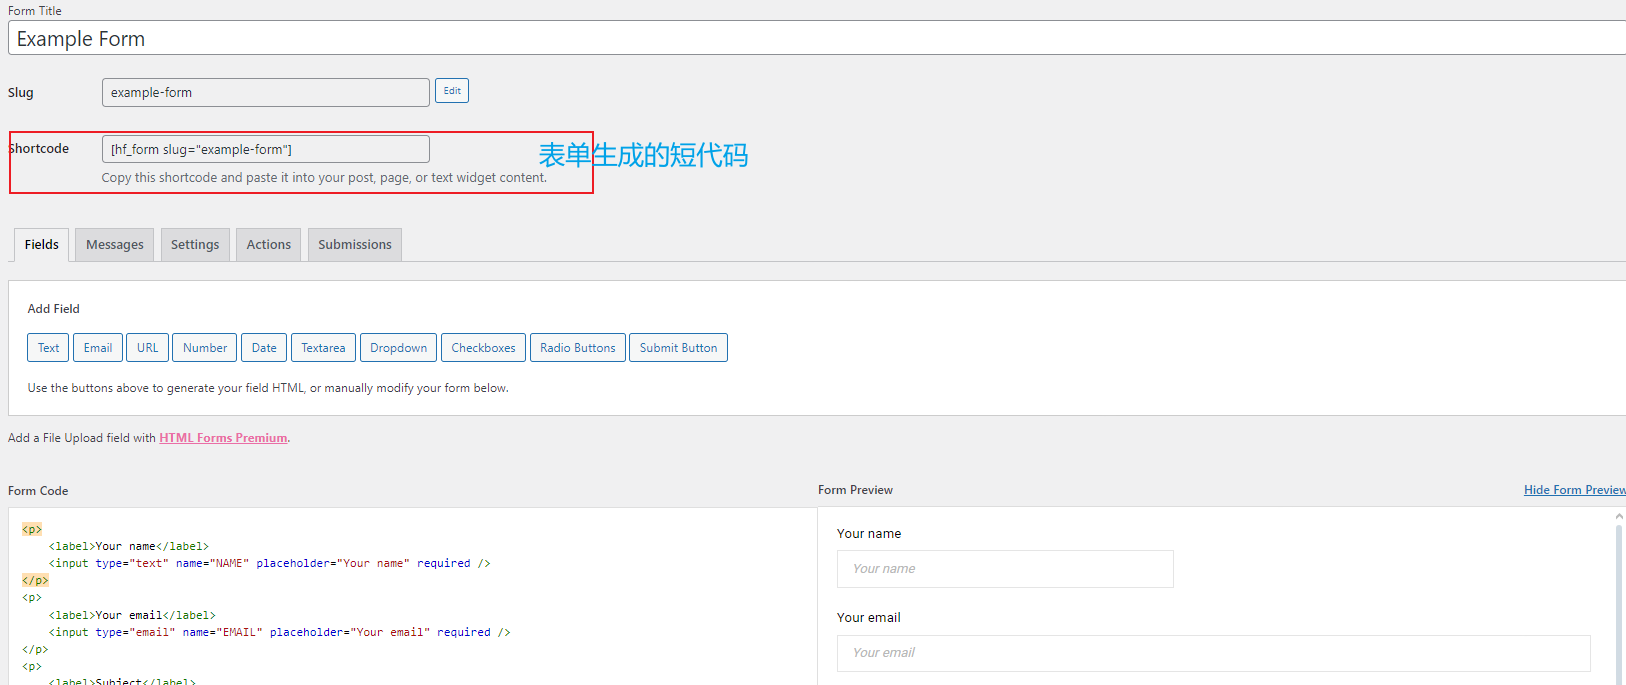Add a Number field
1626x685 pixels.
205,348
